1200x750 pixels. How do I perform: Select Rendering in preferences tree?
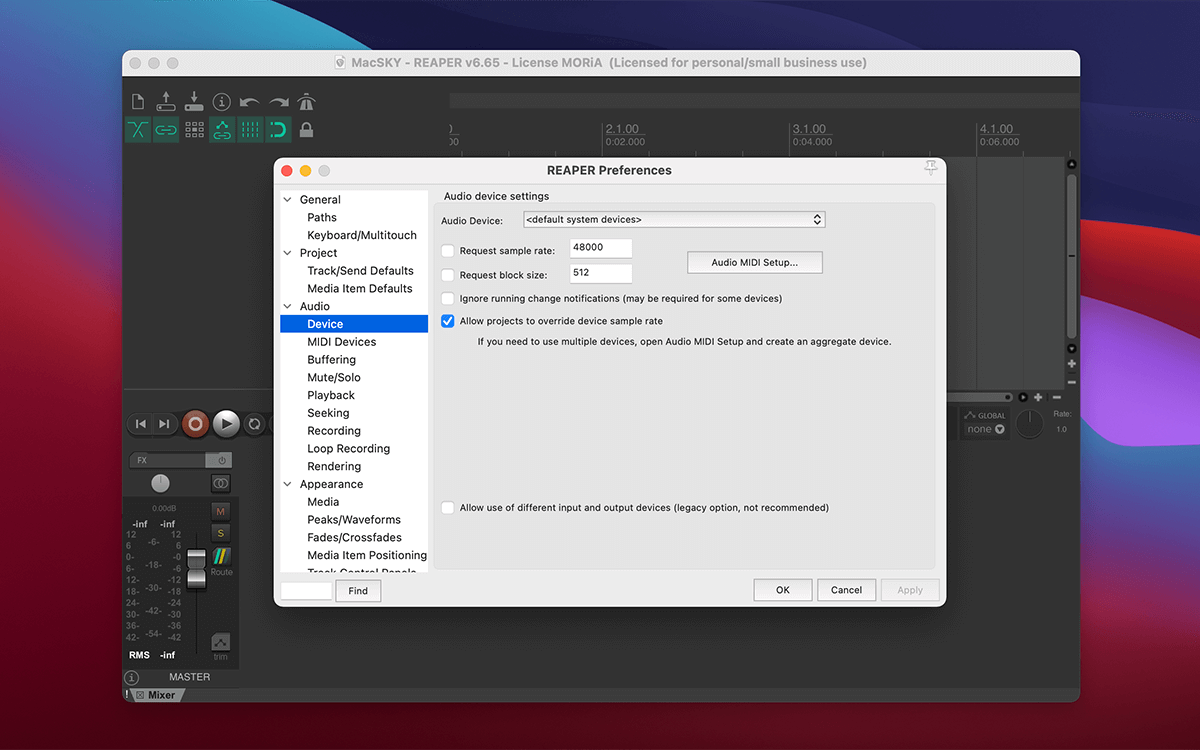pos(334,466)
